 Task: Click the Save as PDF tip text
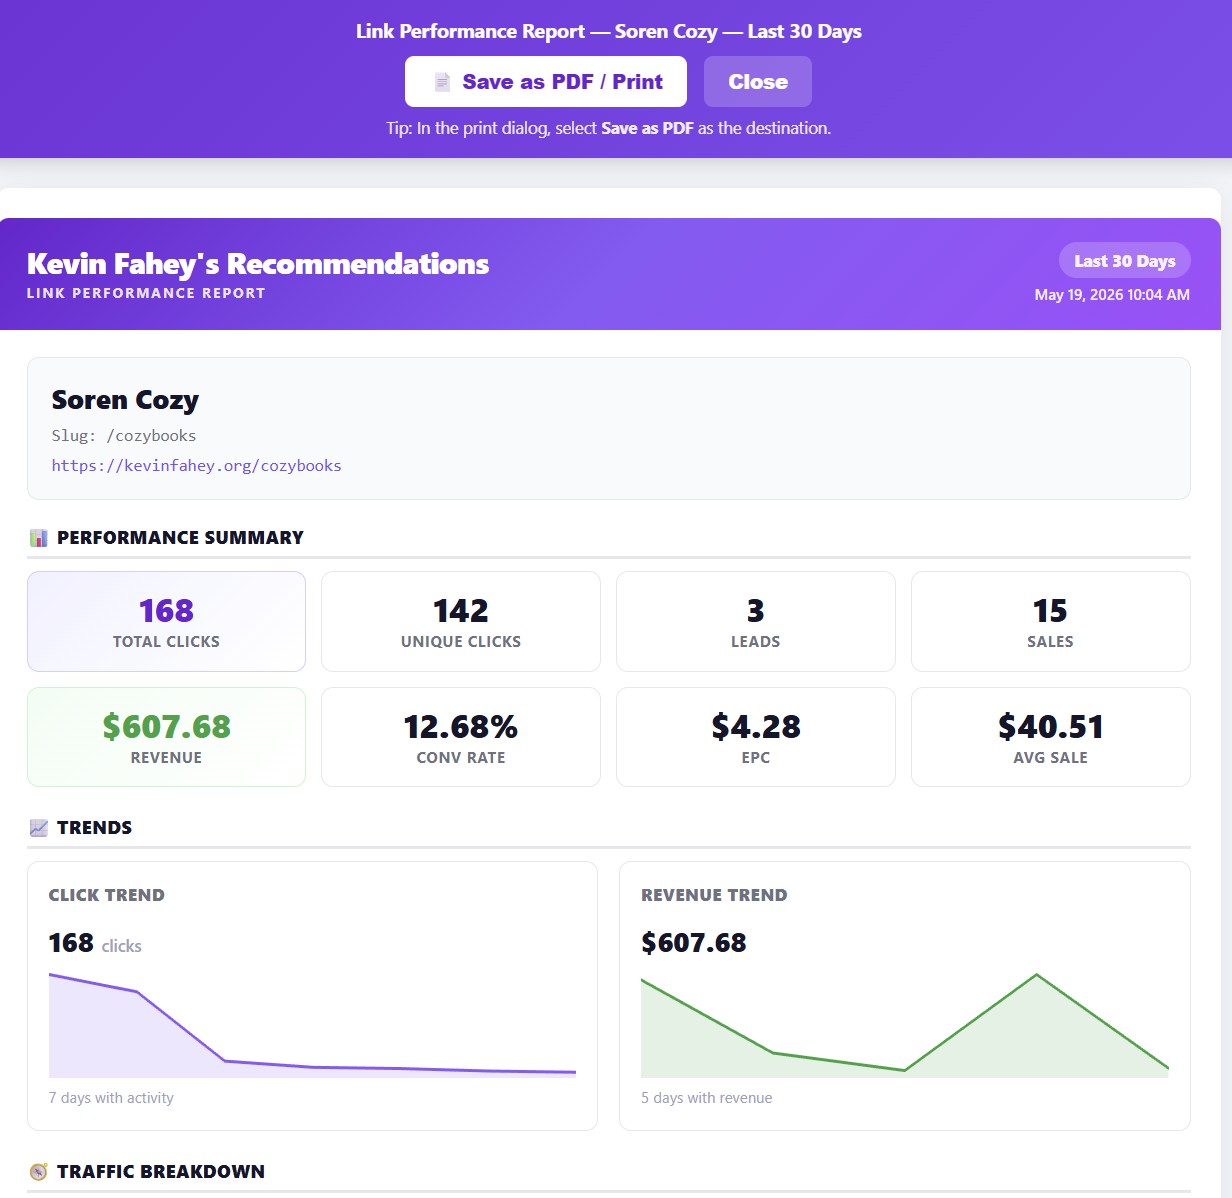coord(609,128)
